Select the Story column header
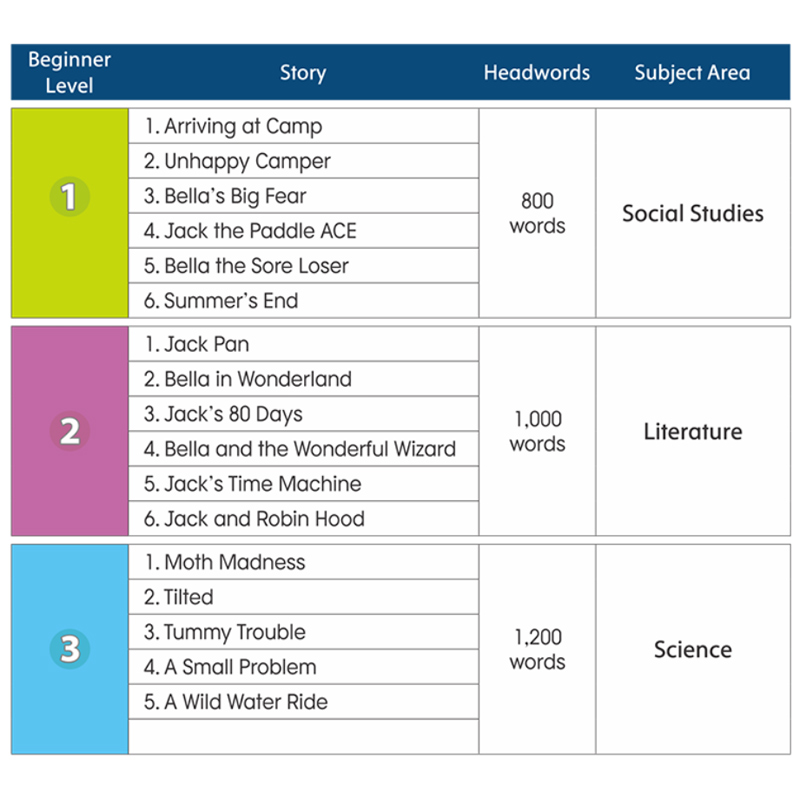Viewport: 800px width, 800px height. (x=303, y=72)
